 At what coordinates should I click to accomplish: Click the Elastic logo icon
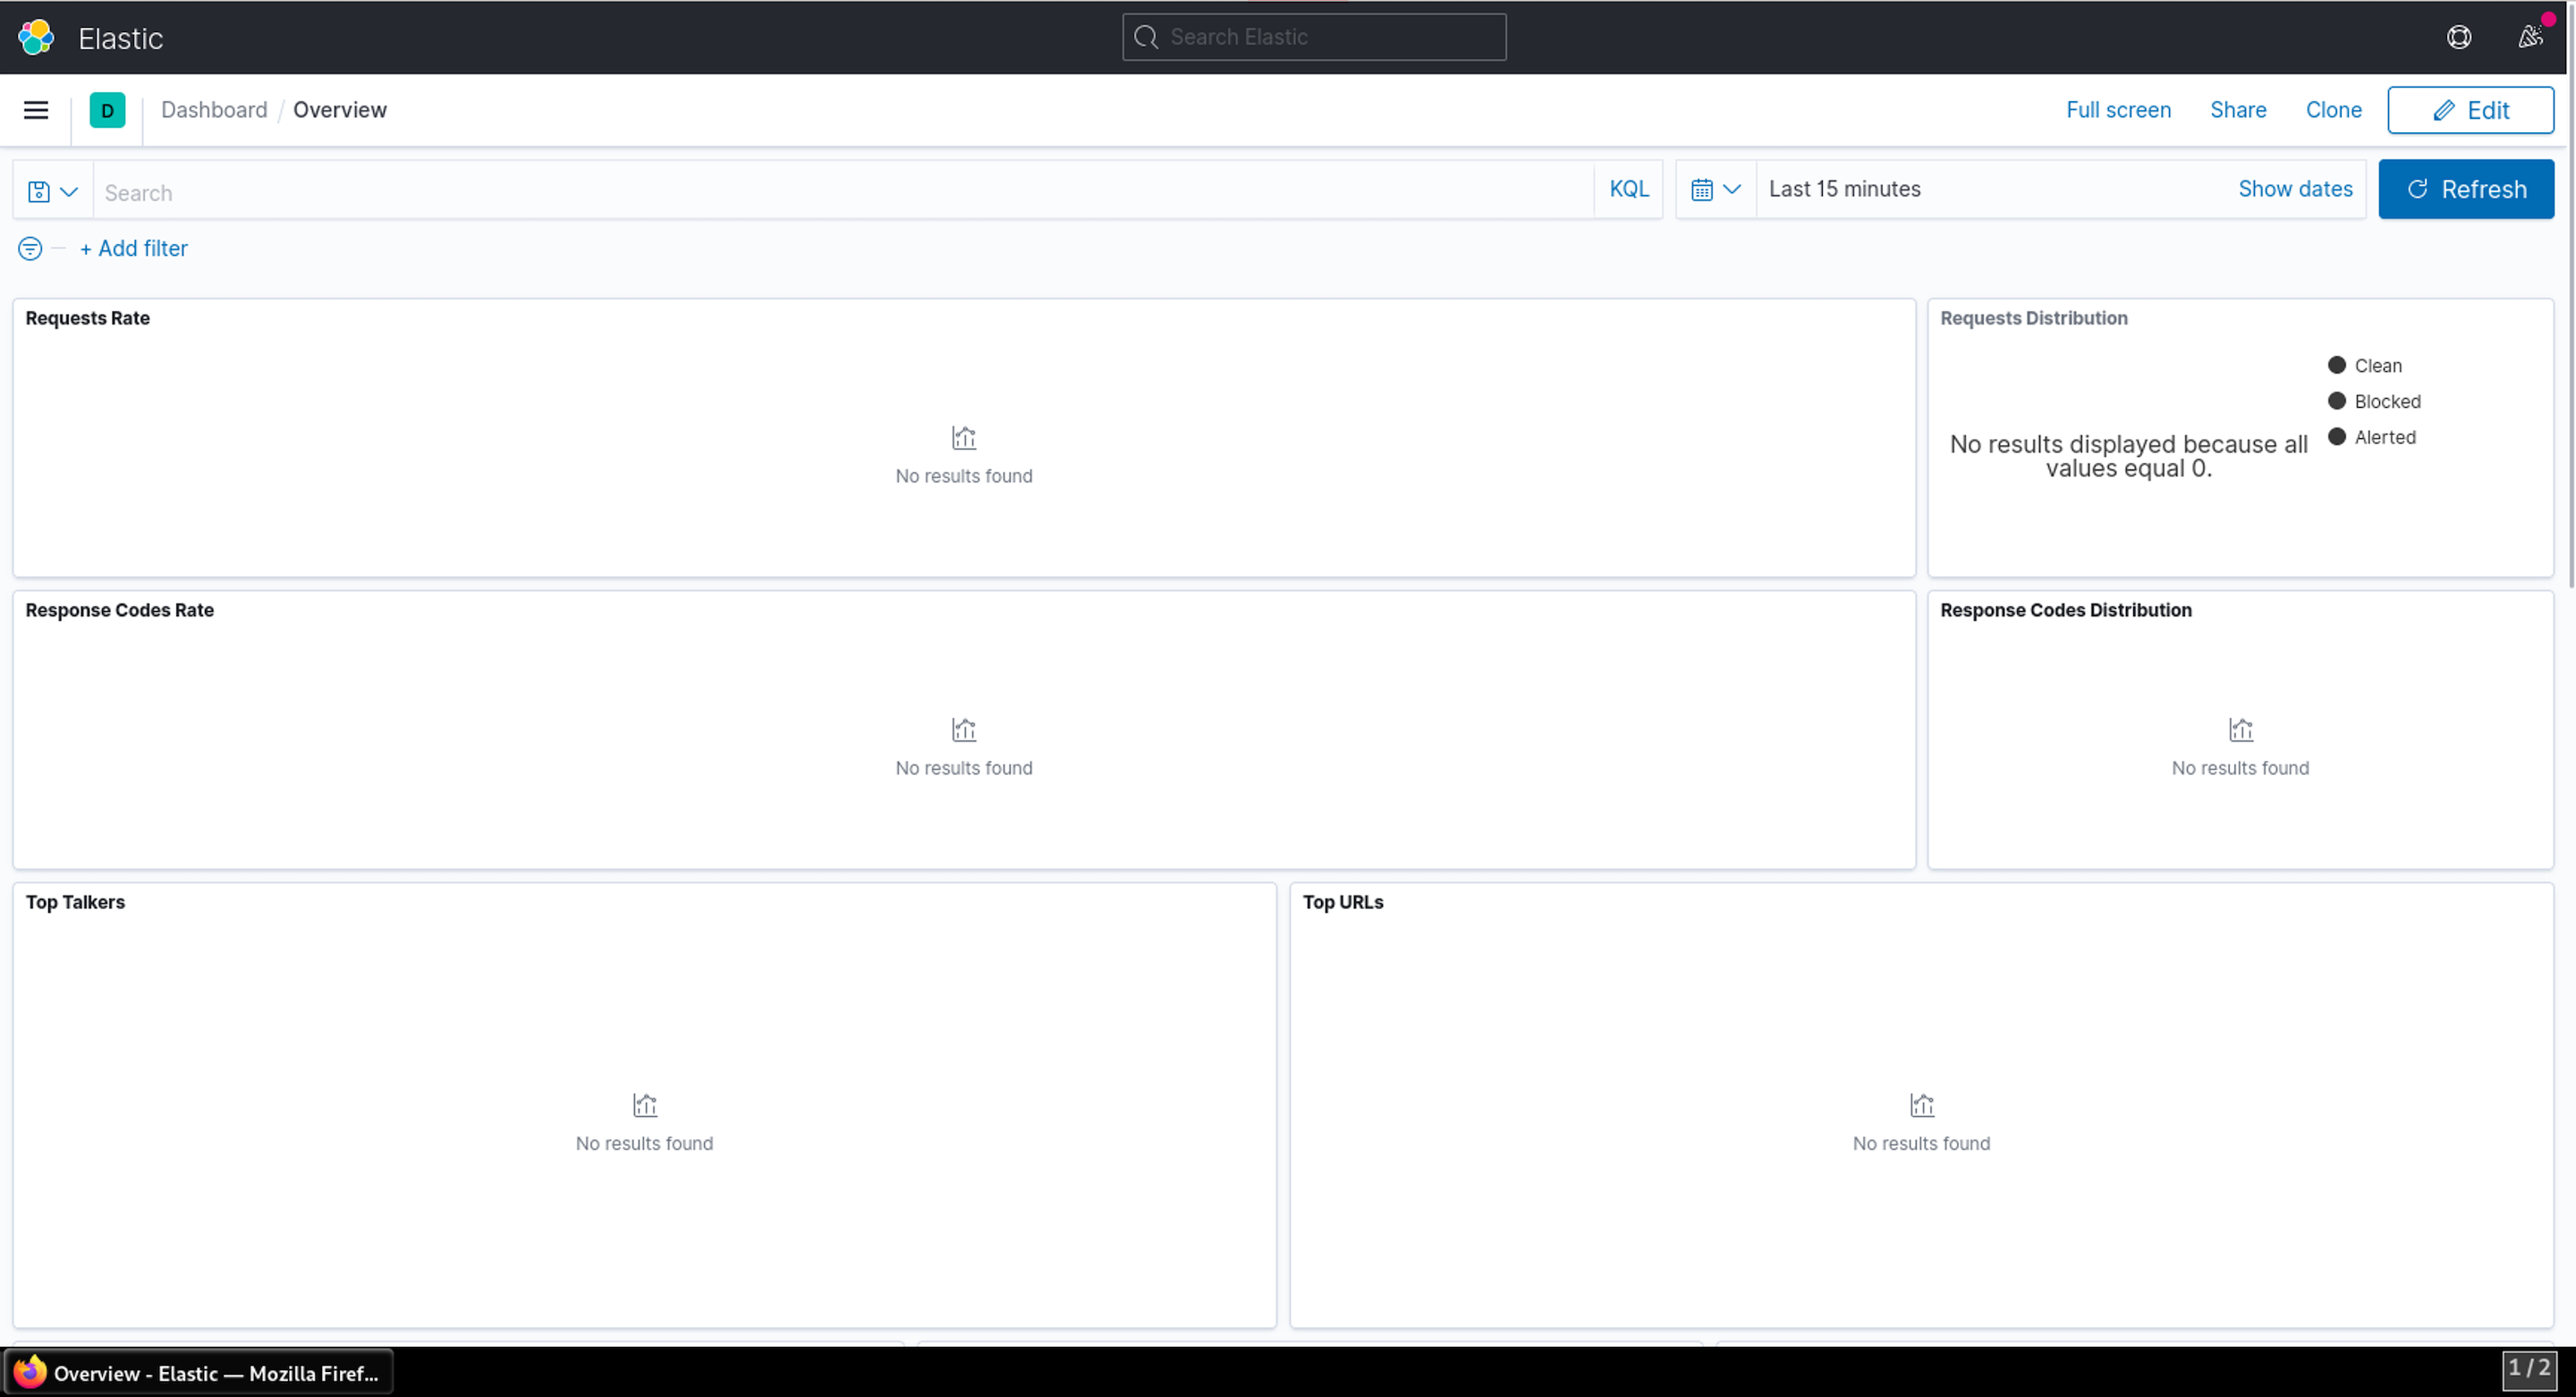click(36, 37)
